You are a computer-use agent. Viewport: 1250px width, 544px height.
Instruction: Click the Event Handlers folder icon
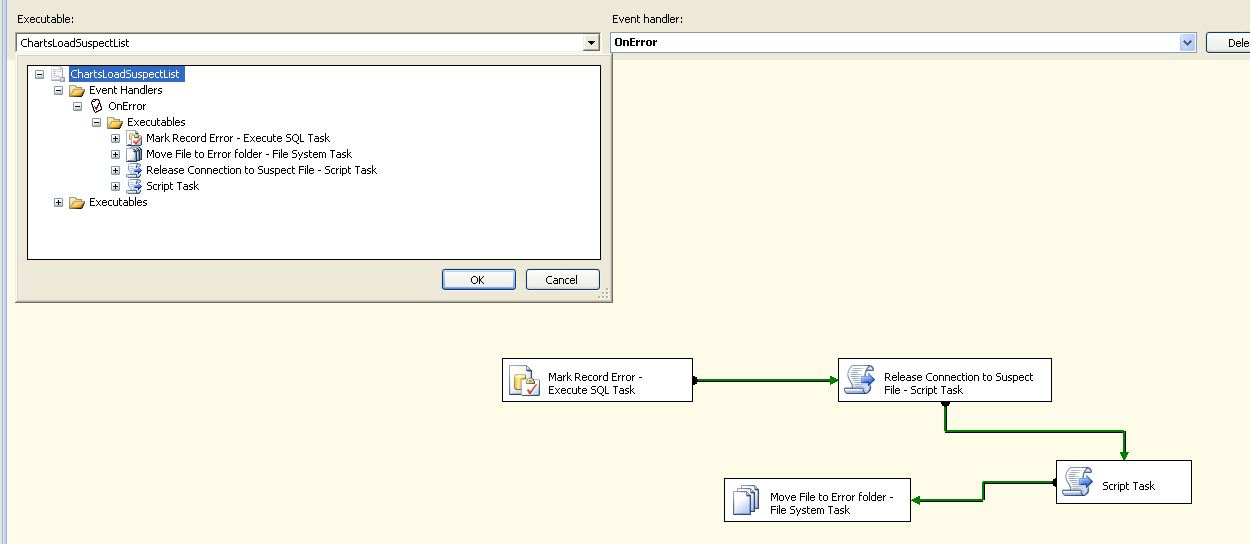[x=77, y=90]
